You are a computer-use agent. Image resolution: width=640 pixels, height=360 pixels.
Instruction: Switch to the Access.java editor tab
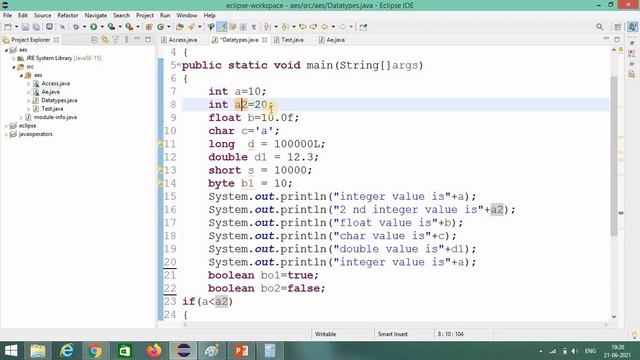click(179, 40)
